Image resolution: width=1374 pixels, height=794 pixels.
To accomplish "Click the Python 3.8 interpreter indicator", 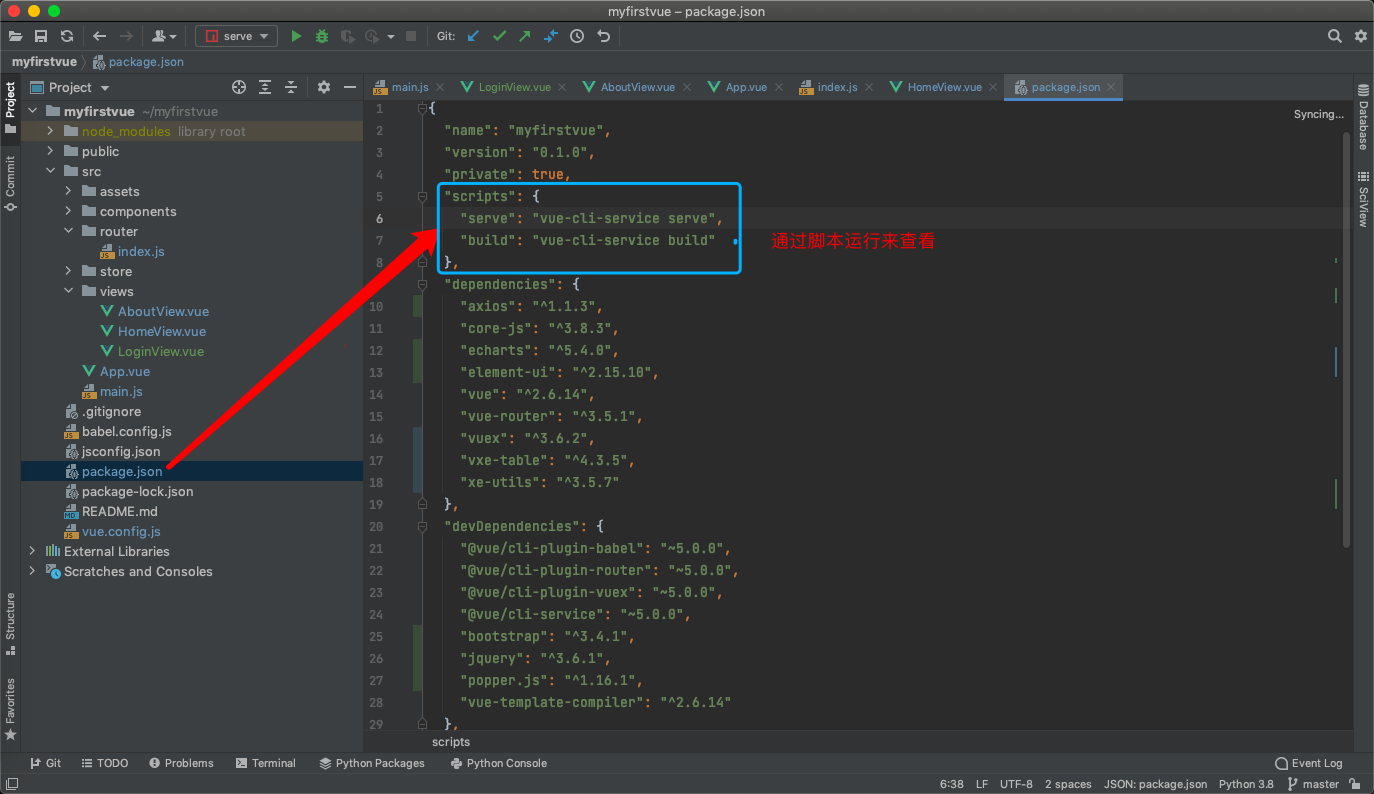I will coord(1246,784).
